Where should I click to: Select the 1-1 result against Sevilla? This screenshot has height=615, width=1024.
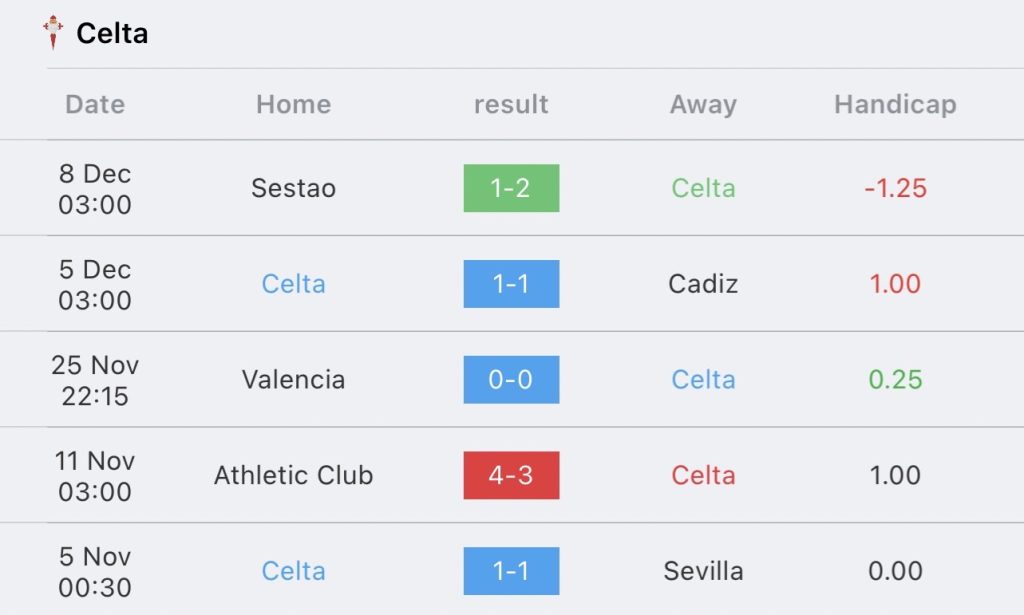(511, 571)
